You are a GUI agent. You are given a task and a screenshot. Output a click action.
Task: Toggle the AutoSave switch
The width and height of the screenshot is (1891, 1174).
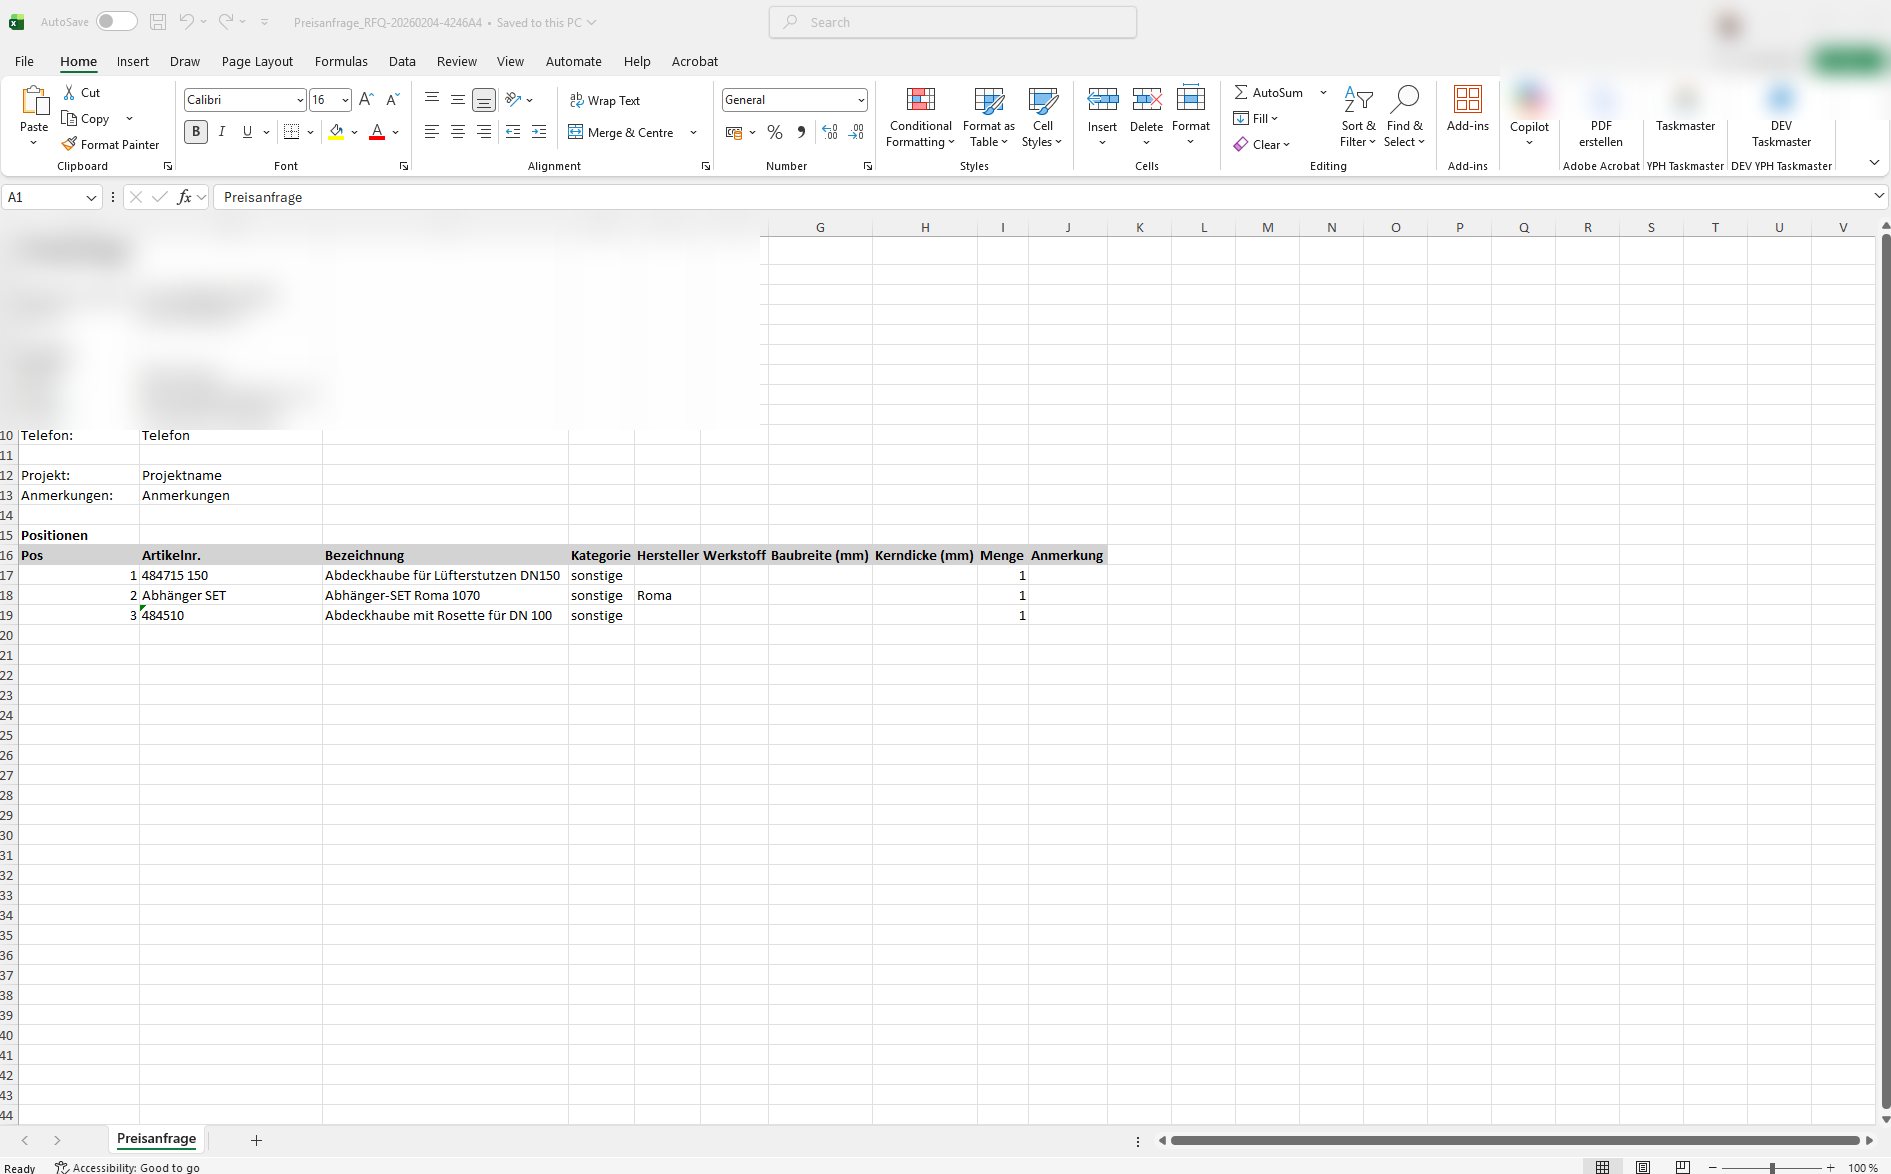point(116,22)
